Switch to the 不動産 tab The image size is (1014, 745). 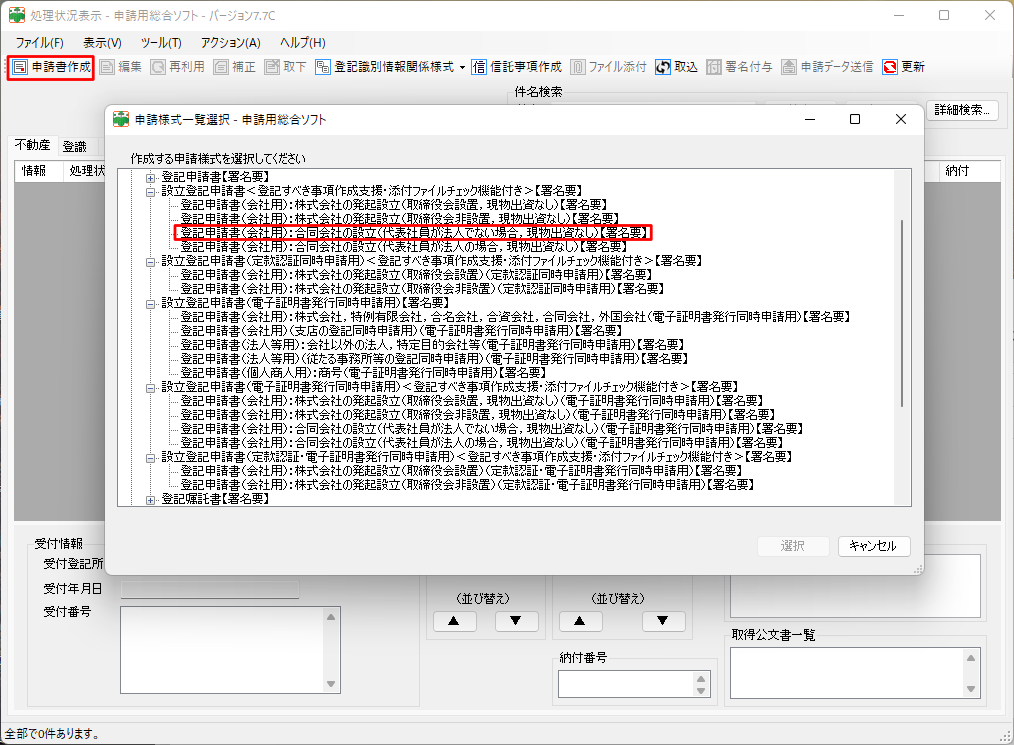32,146
